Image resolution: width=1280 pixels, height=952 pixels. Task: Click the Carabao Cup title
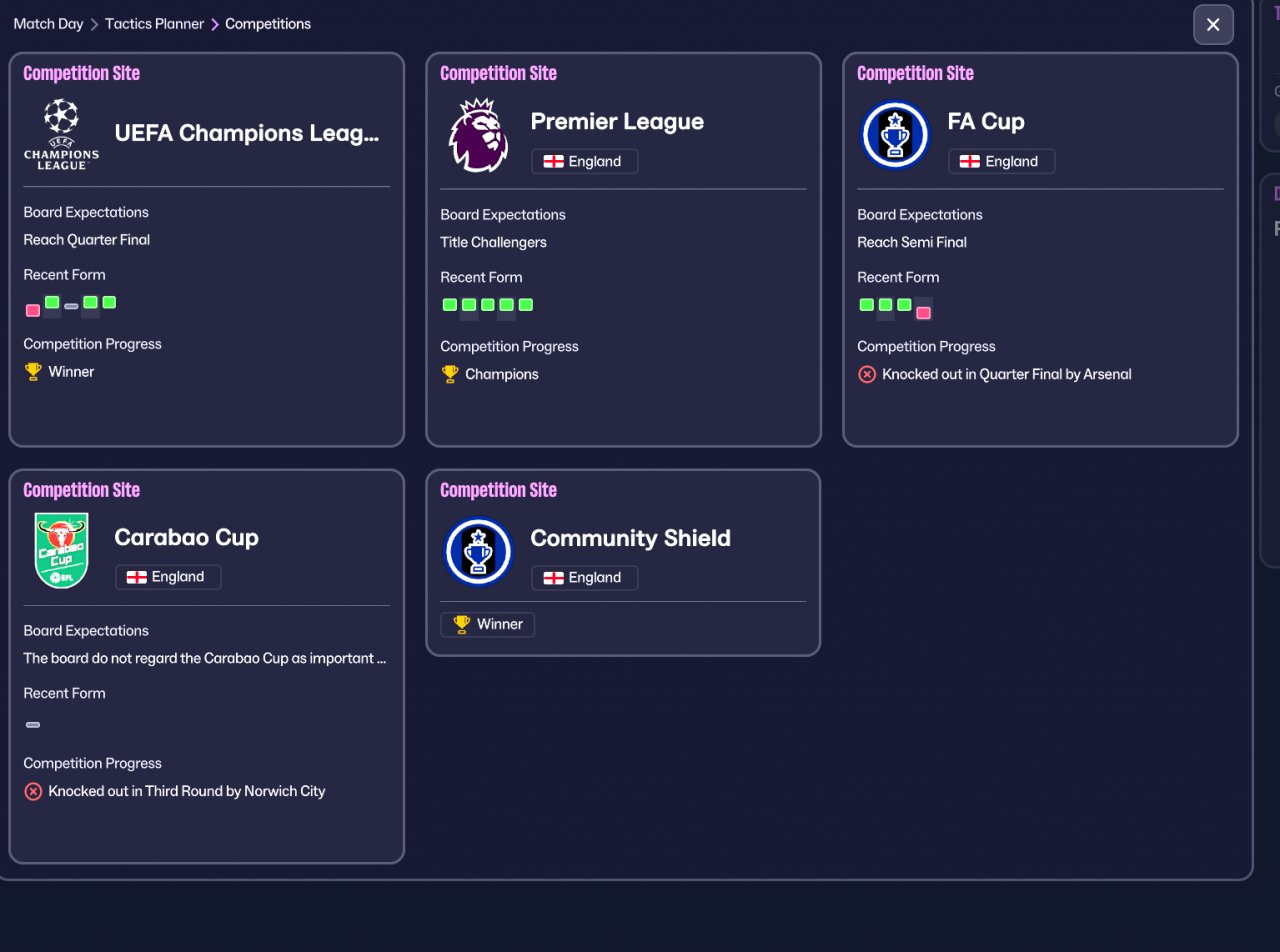click(186, 537)
